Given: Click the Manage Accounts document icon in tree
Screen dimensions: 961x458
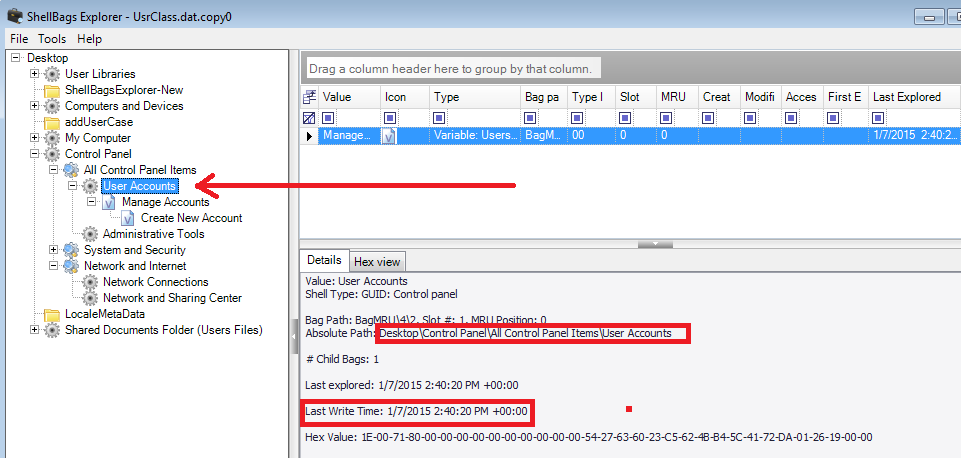Looking at the screenshot, I should pos(110,202).
